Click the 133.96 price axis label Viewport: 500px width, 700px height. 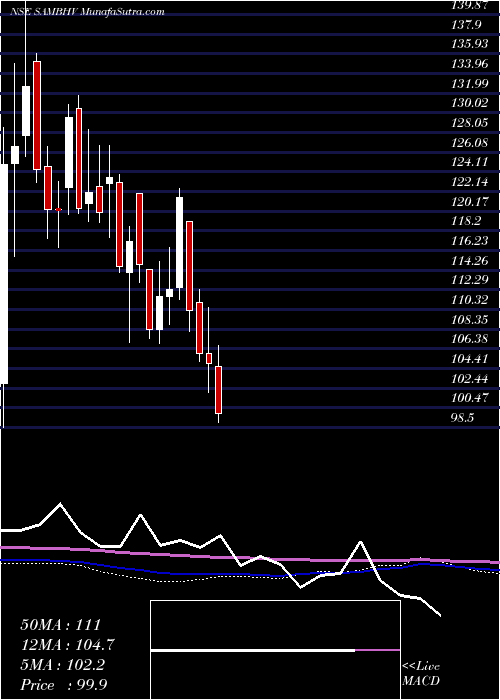point(470,64)
